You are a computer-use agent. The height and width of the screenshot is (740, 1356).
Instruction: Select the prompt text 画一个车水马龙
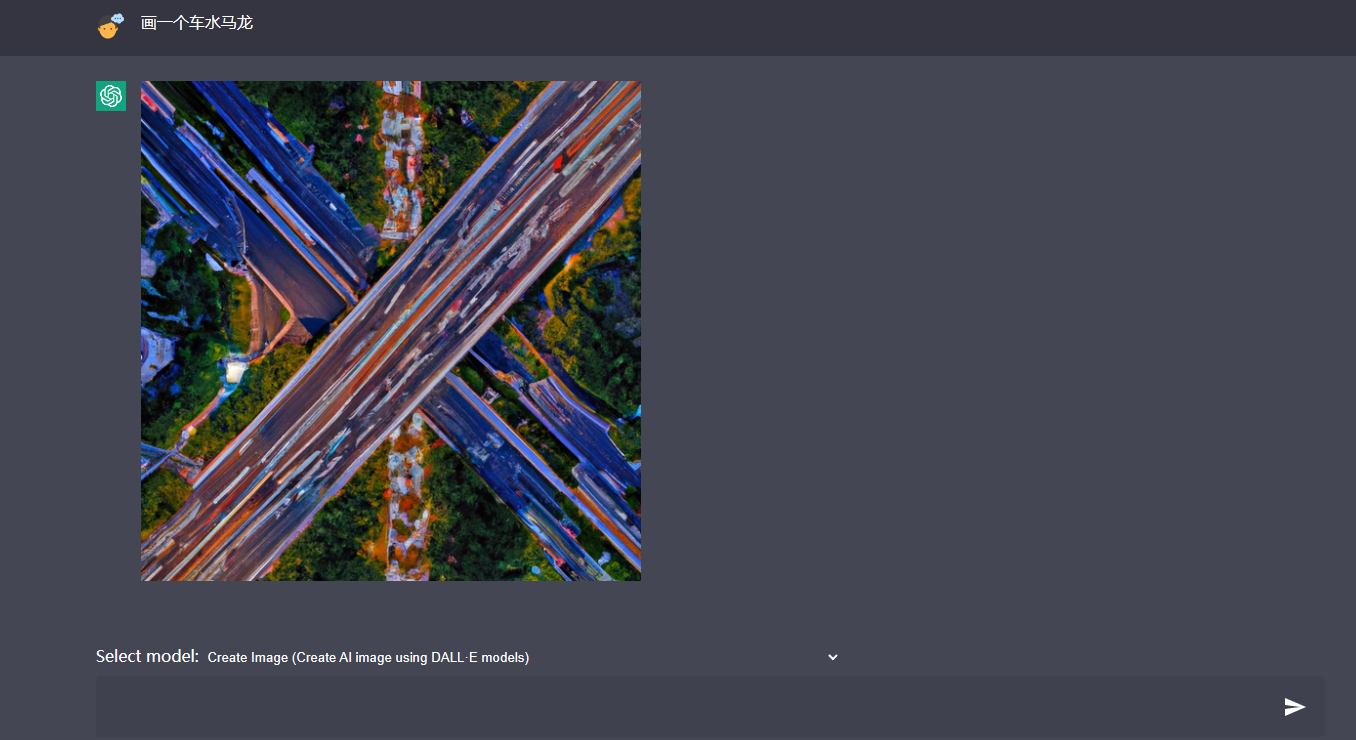click(197, 23)
